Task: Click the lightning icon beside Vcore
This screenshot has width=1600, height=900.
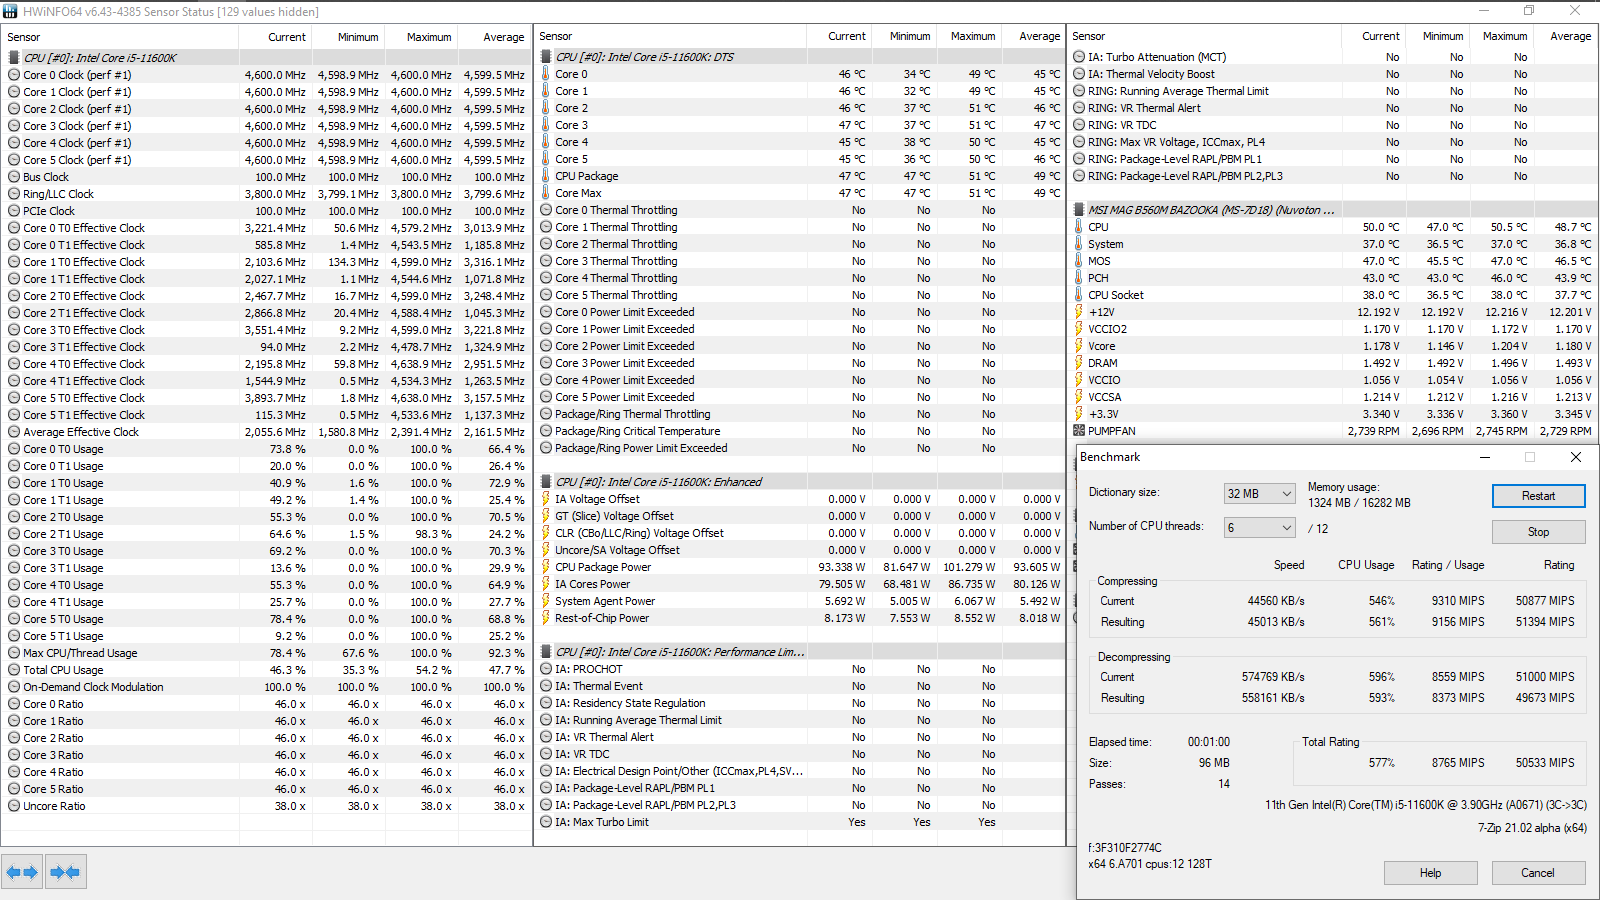Action: tap(1079, 346)
